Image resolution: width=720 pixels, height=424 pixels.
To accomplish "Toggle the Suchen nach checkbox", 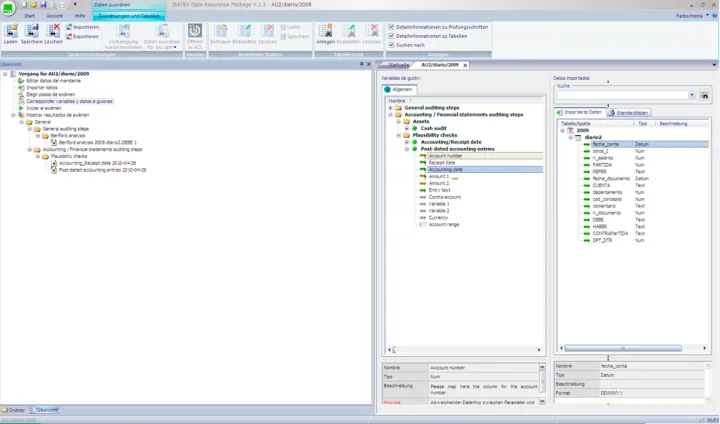I will point(391,45).
